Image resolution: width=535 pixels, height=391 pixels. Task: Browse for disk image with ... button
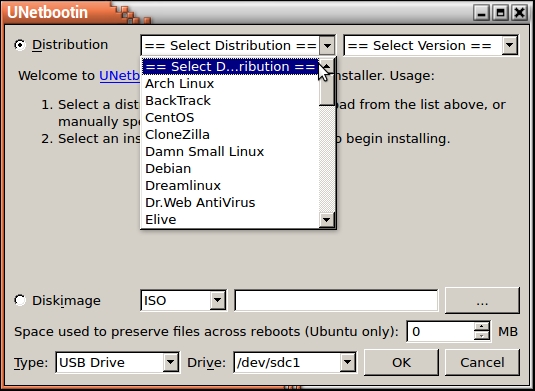pos(482,300)
